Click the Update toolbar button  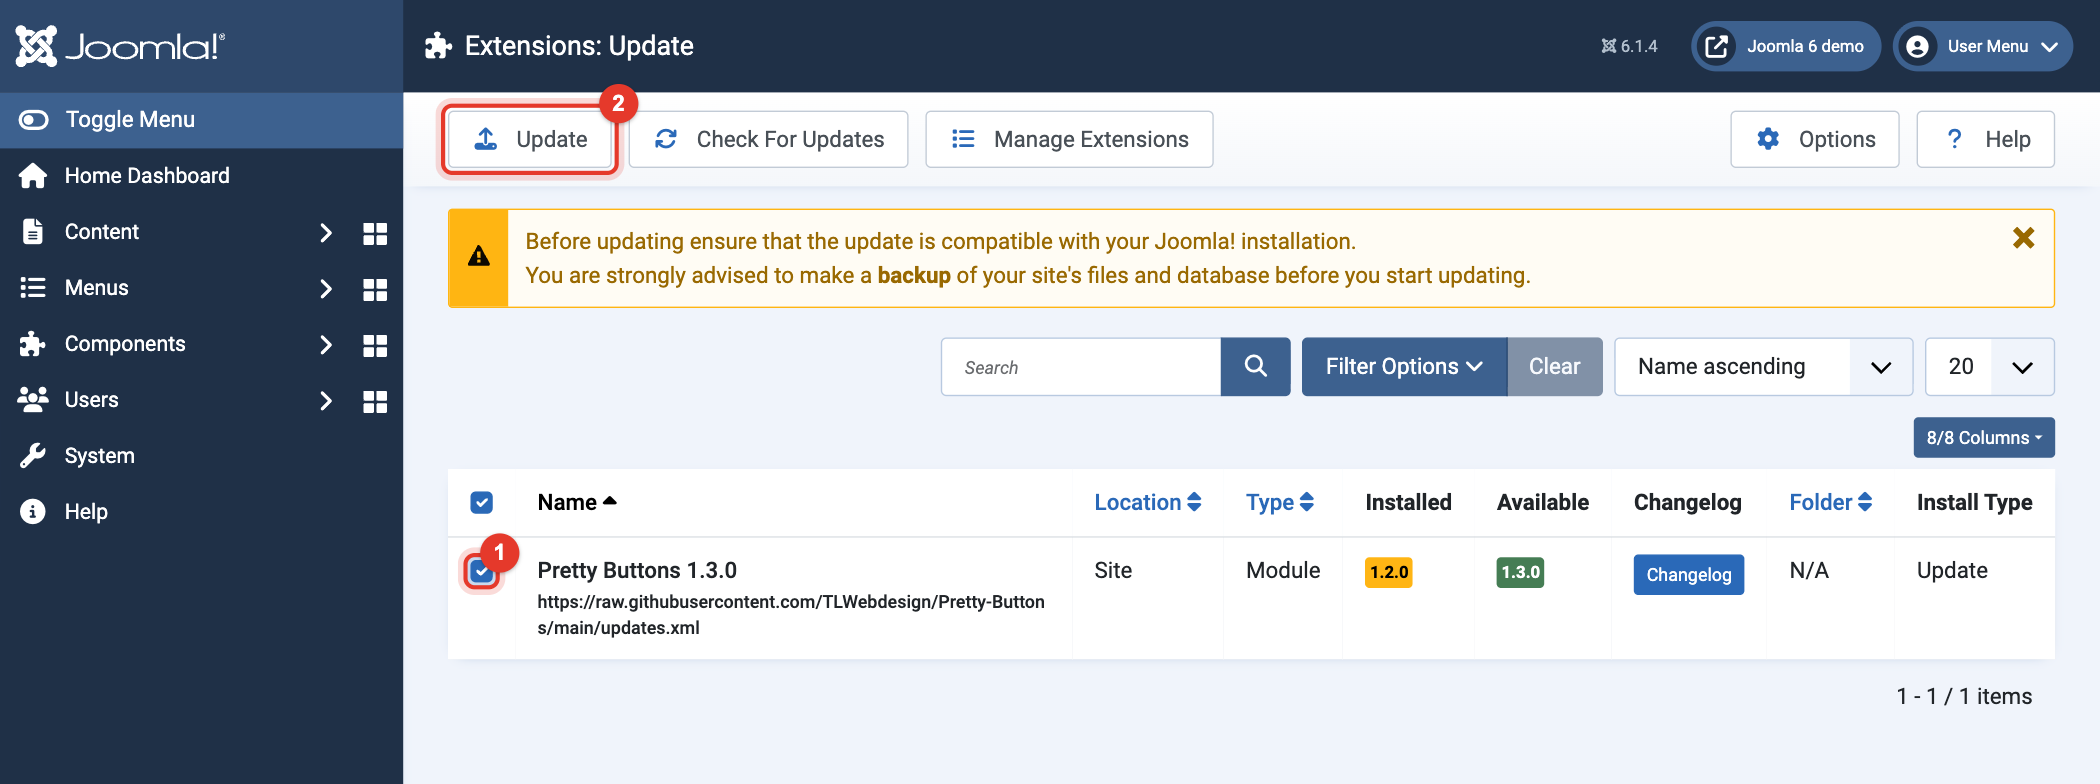coord(530,139)
